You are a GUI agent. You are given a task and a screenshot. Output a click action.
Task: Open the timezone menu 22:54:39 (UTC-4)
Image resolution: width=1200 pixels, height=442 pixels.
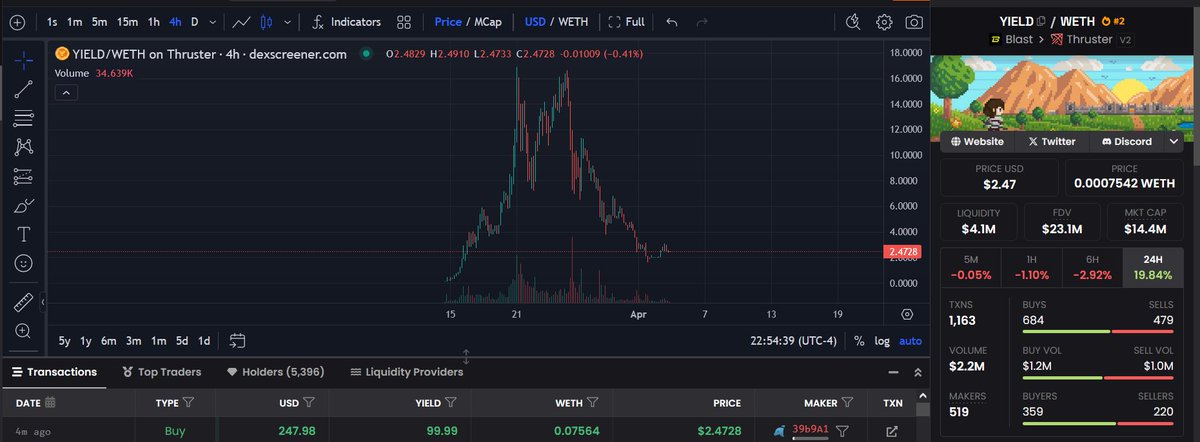[x=796, y=341]
